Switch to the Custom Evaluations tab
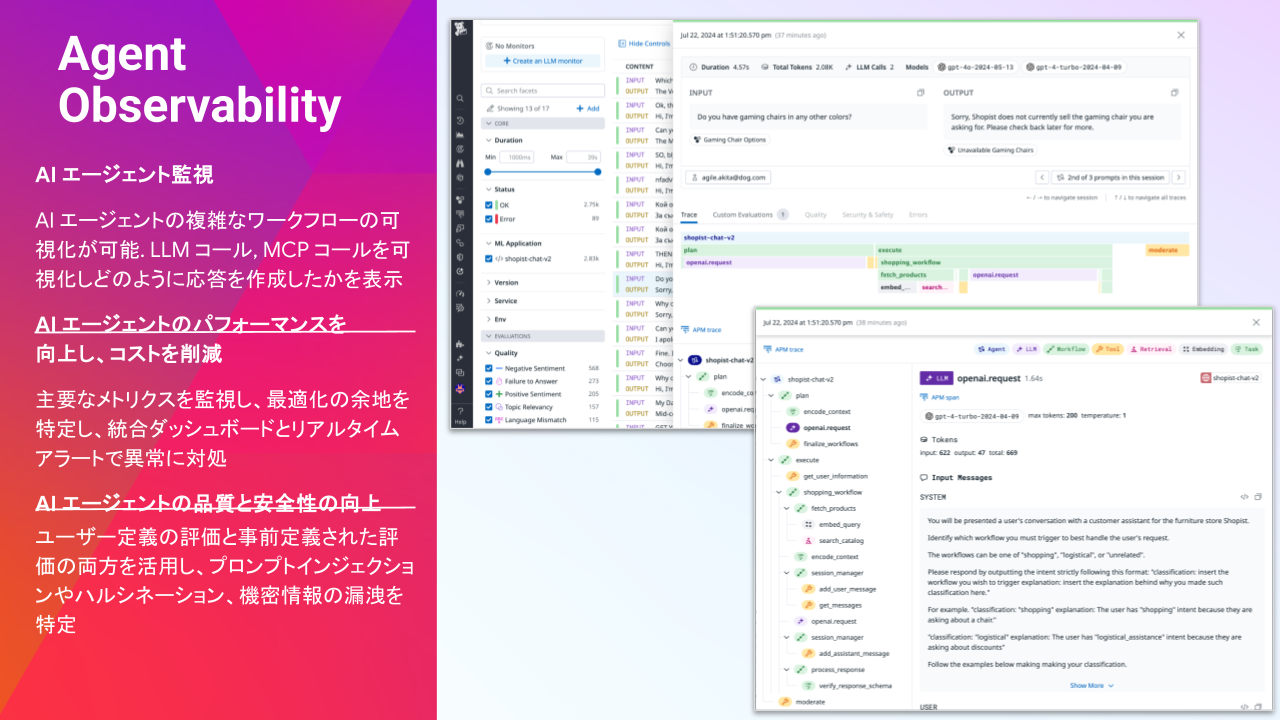 [x=750, y=214]
